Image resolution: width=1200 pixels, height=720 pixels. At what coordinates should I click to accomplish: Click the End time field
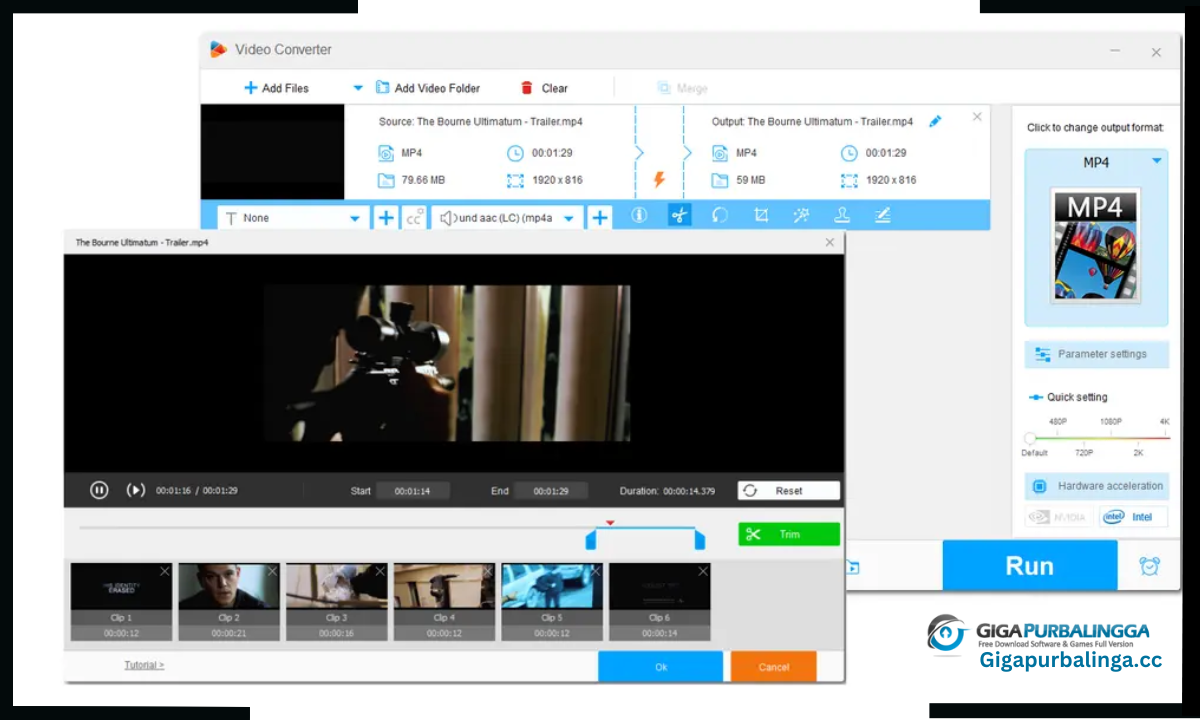(551, 491)
